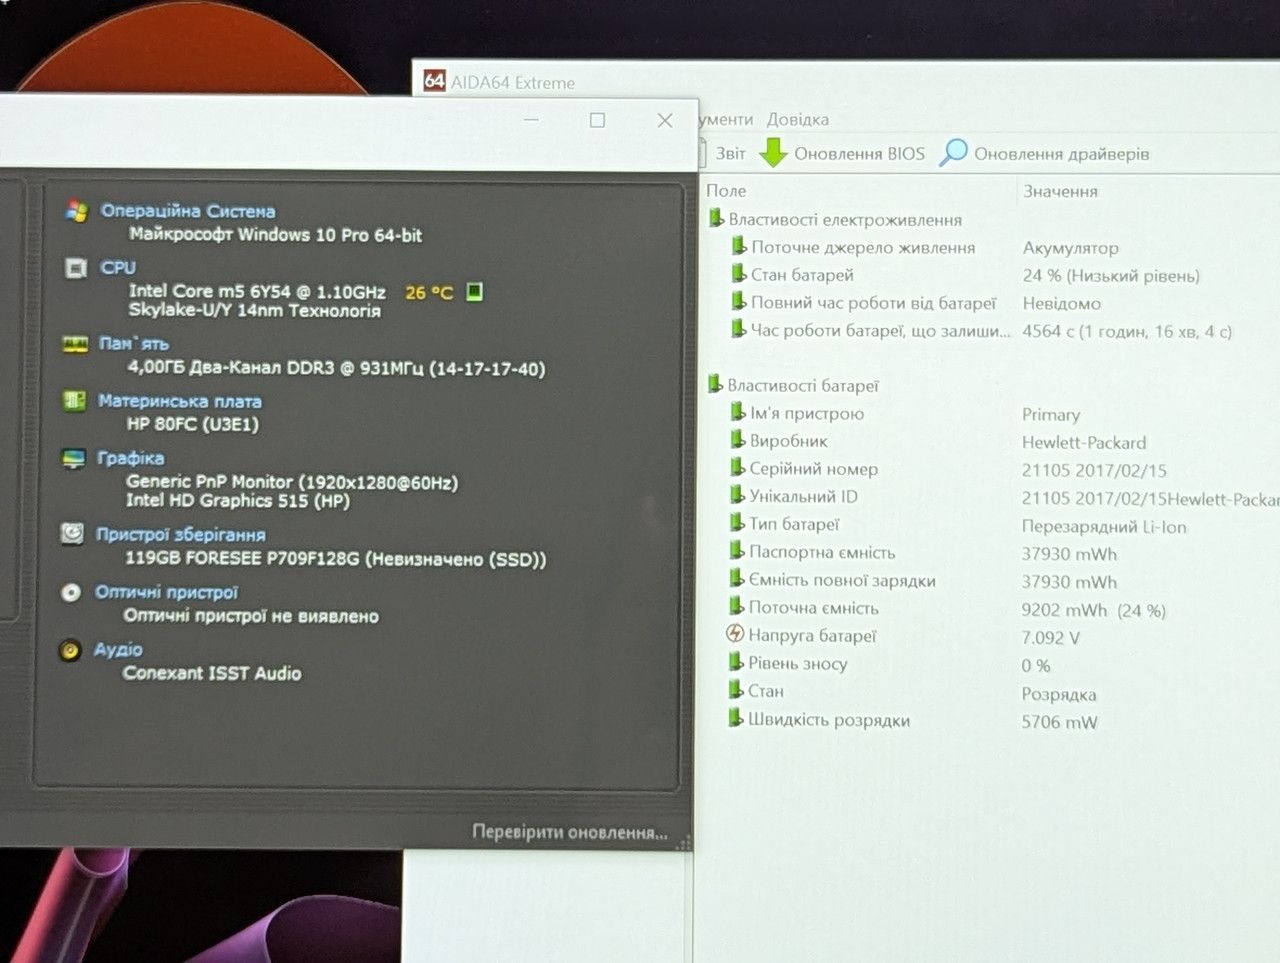
Task: Select the Повний час роботи від батареї row
Action: click(874, 302)
